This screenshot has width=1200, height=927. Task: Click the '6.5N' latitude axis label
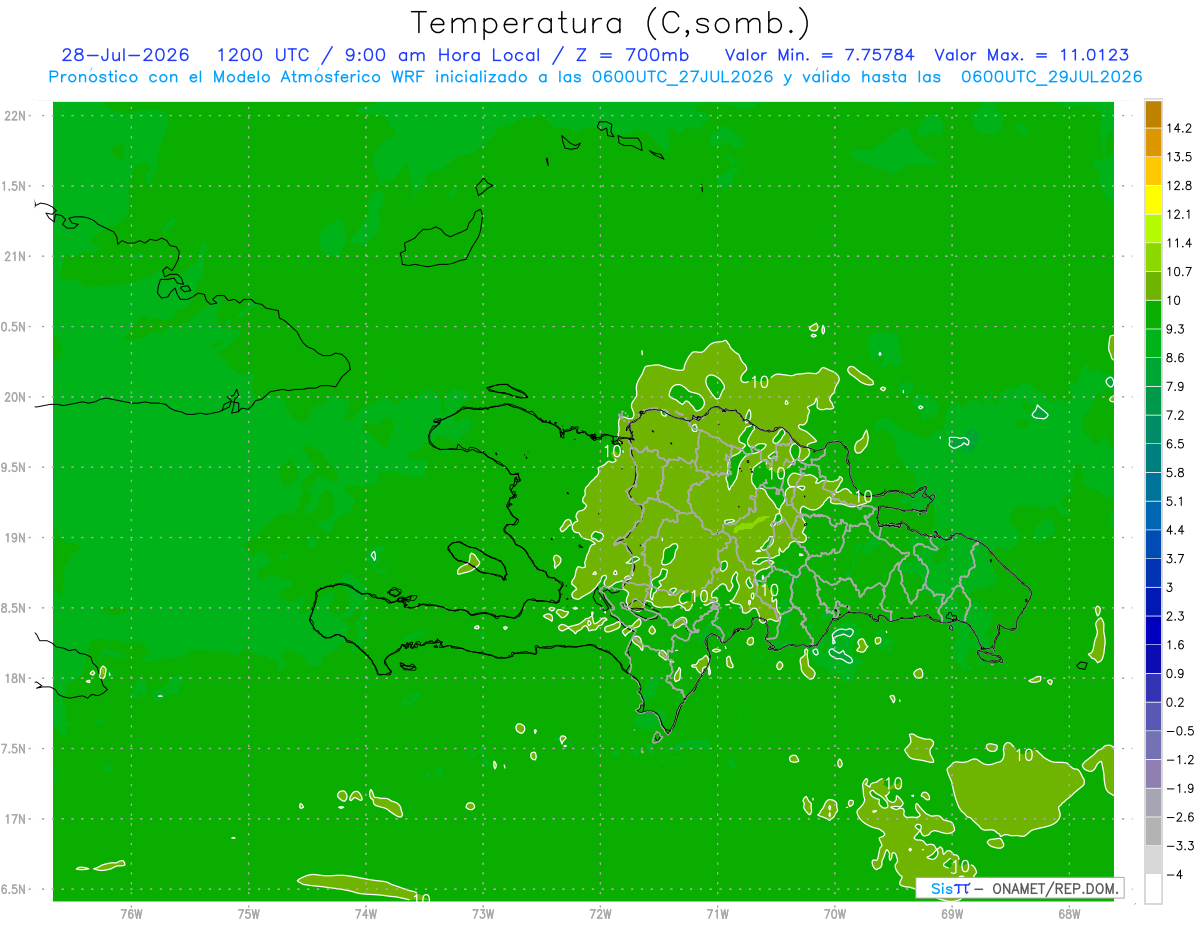pyautogui.click(x=15, y=889)
